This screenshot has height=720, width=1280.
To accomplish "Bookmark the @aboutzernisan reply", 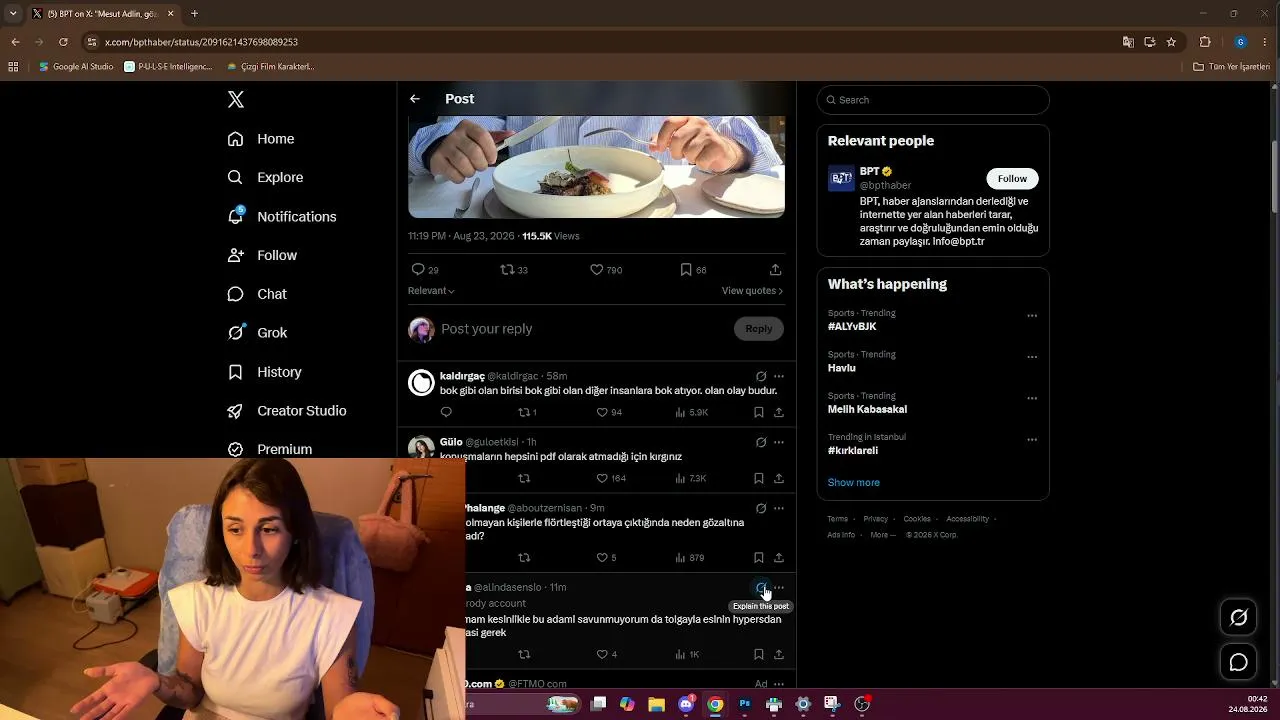I will tap(759, 557).
